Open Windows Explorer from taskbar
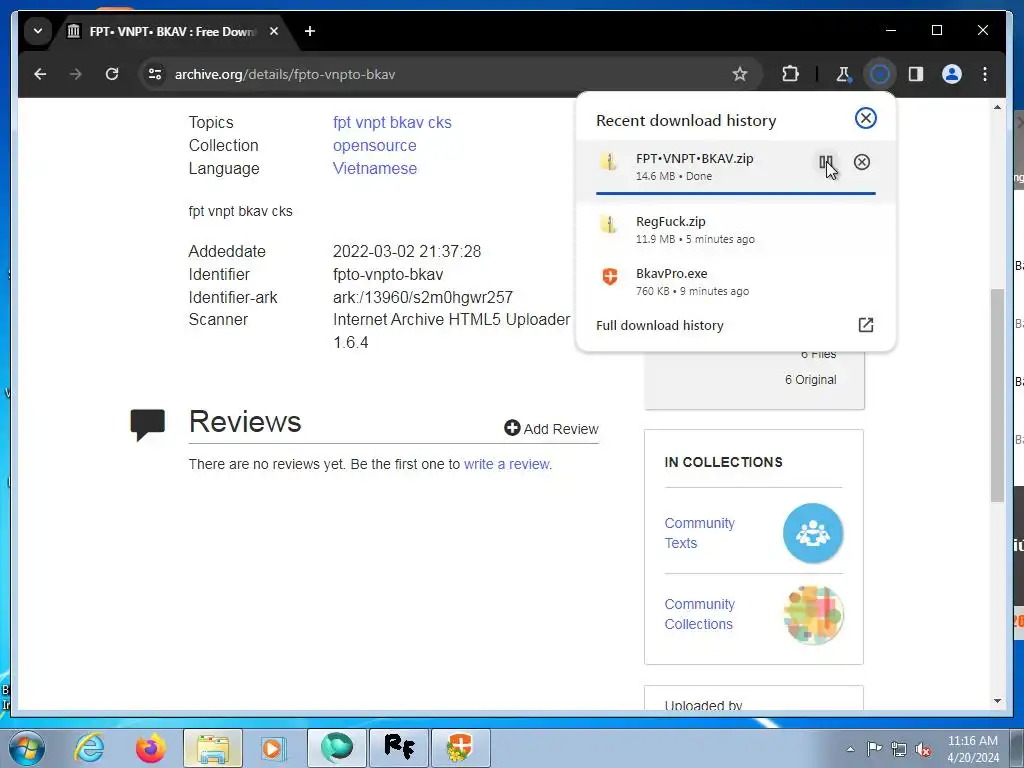This screenshot has width=1024, height=768. pyautogui.click(x=213, y=748)
